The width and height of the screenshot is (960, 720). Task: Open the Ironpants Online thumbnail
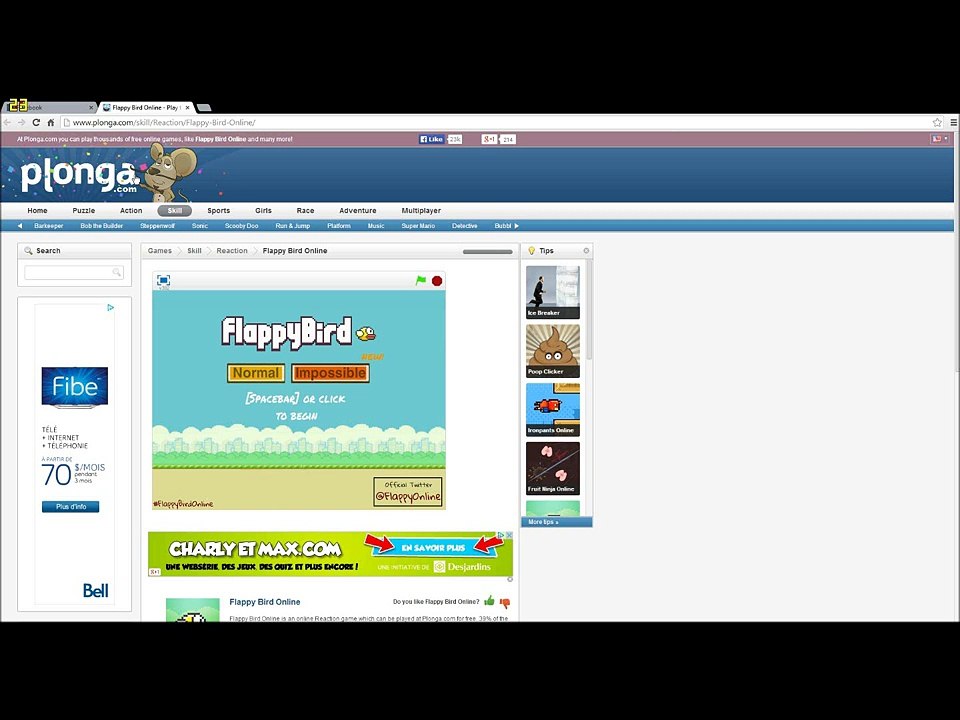[553, 410]
